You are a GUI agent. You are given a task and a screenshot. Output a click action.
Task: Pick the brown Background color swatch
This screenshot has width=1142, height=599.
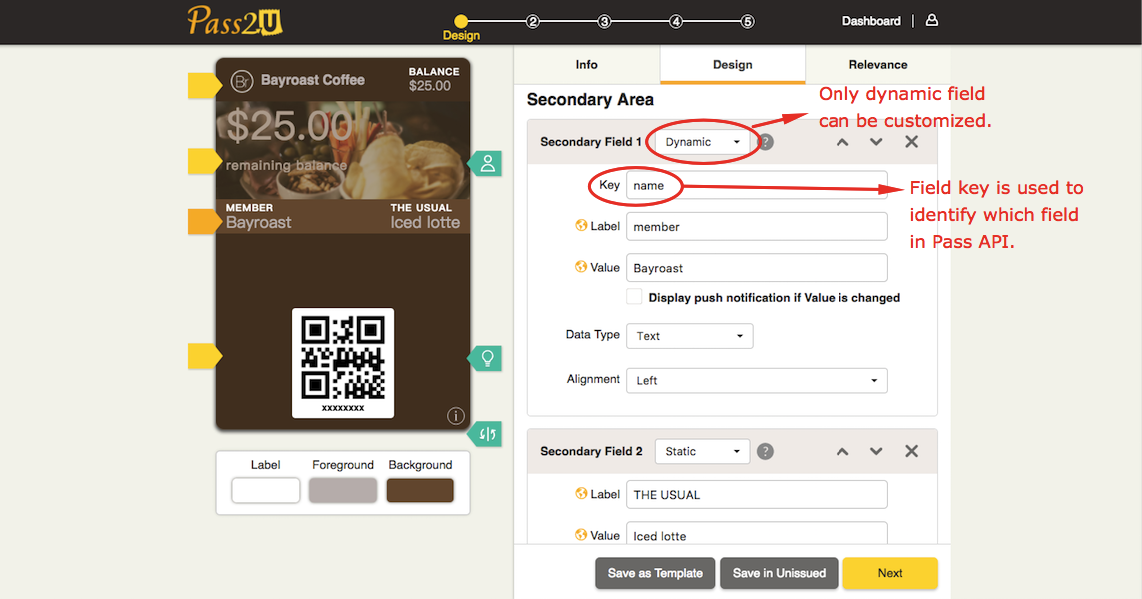click(x=420, y=490)
